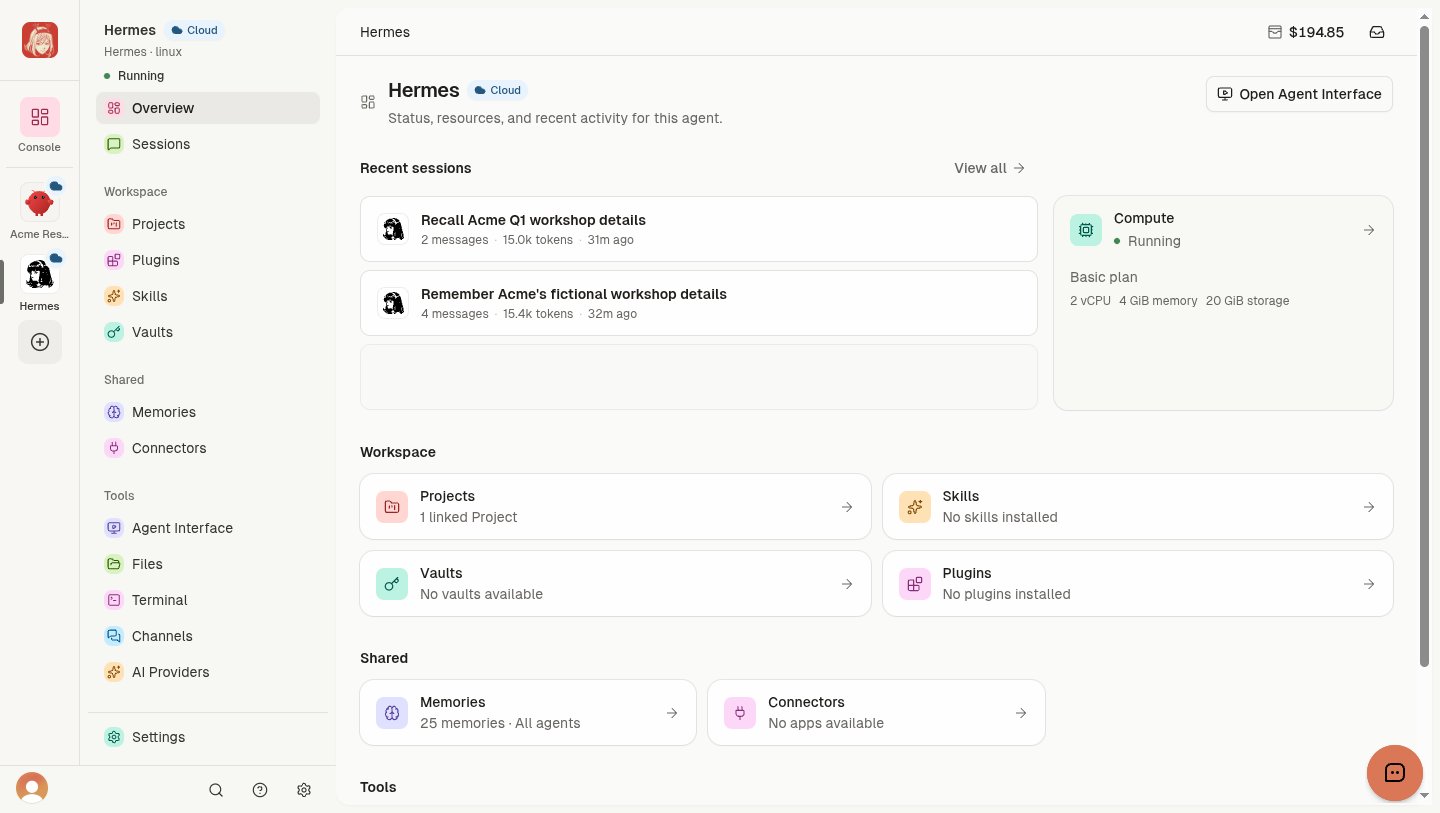Screen dimensions: 1440x813
Task: Open Settings in the sidebar
Action: point(208,737)
